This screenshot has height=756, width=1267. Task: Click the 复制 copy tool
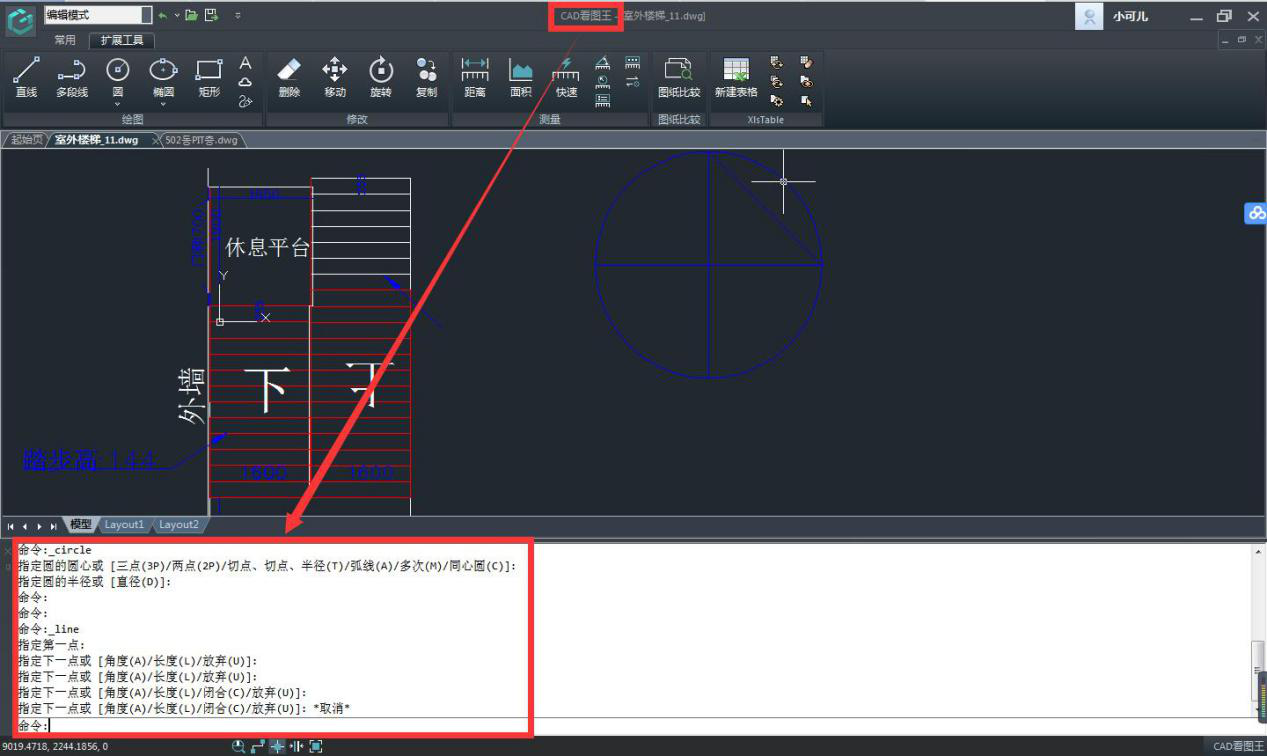click(426, 77)
